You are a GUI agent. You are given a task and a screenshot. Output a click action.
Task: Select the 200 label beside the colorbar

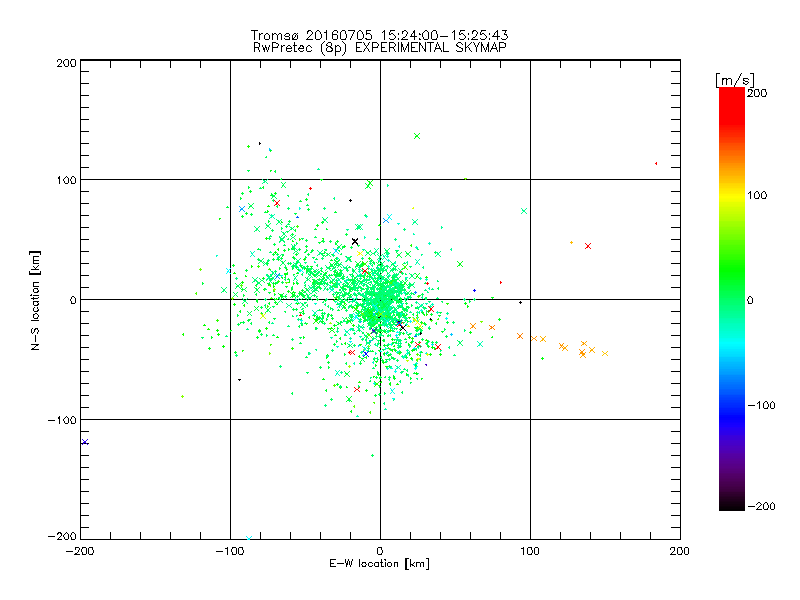coord(757,93)
